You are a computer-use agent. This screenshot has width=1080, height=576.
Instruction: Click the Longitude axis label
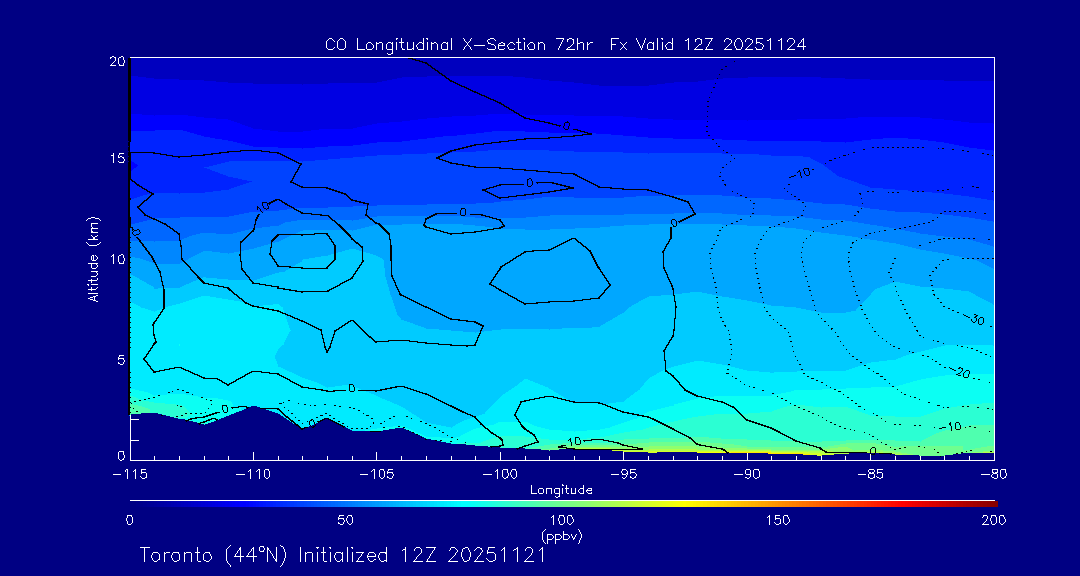561,490
